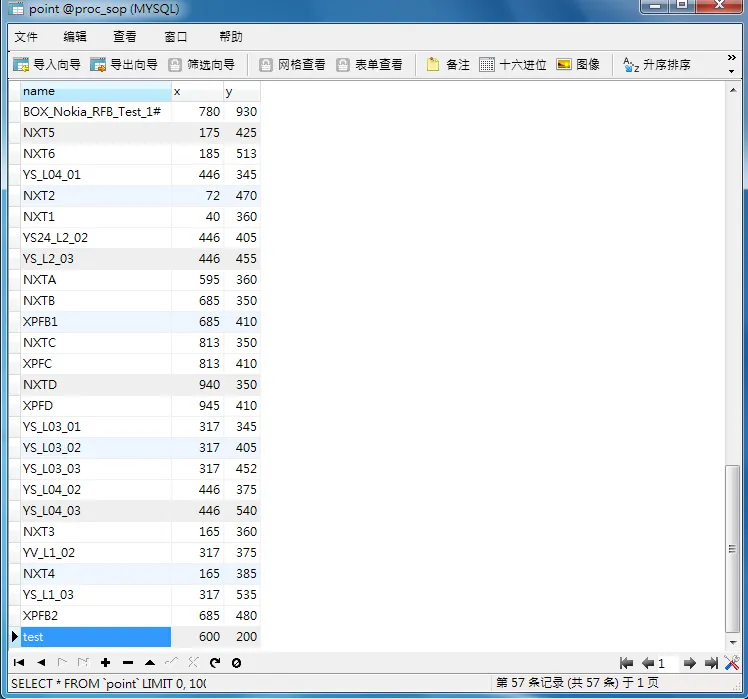Click y value 200 in test row
This screenshot has width=748, height=699.
click(x=242, y=637)
